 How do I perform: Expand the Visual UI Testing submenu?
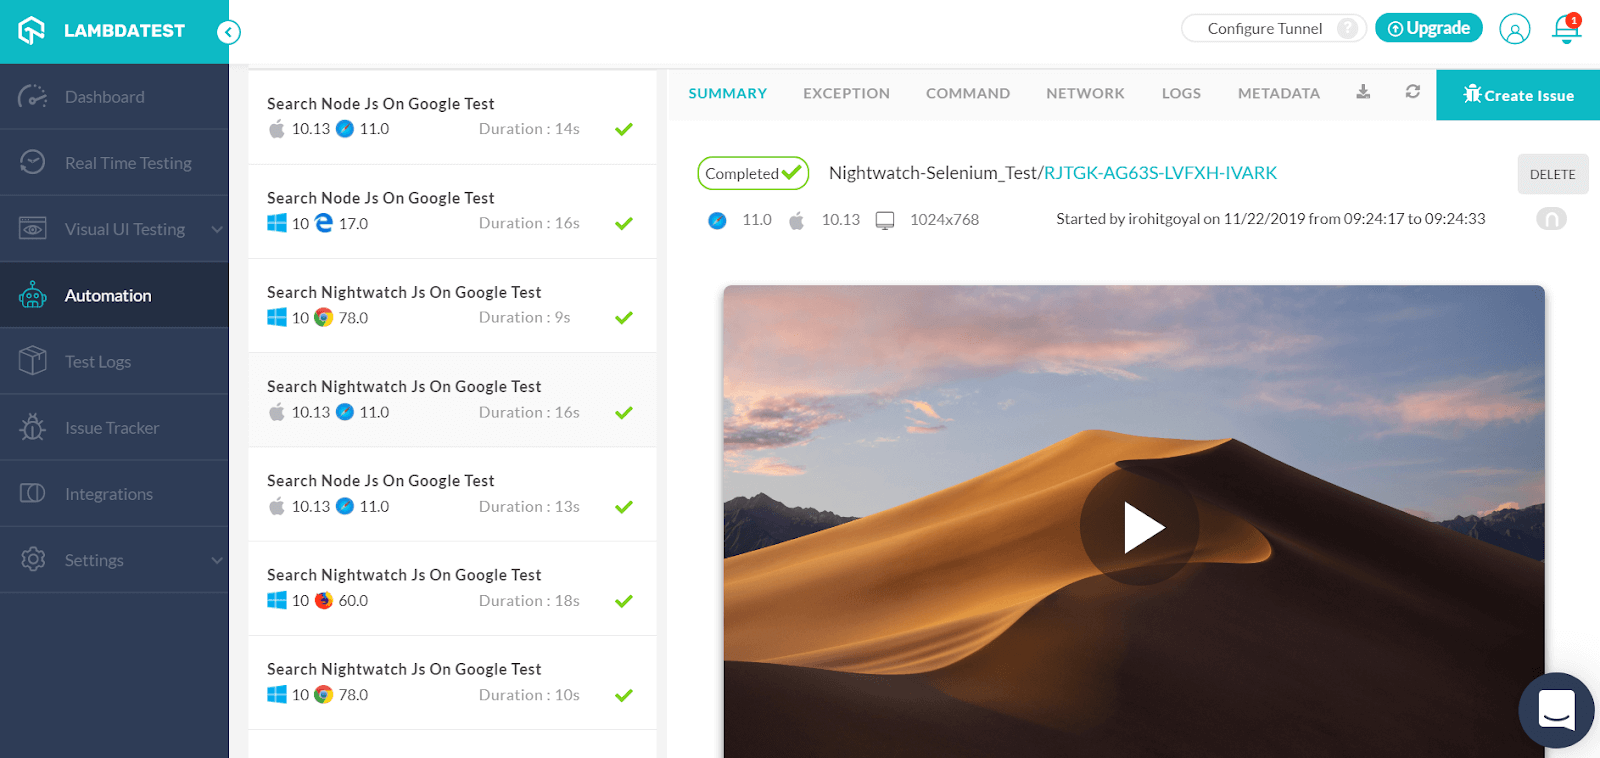(x=217, y=229)
